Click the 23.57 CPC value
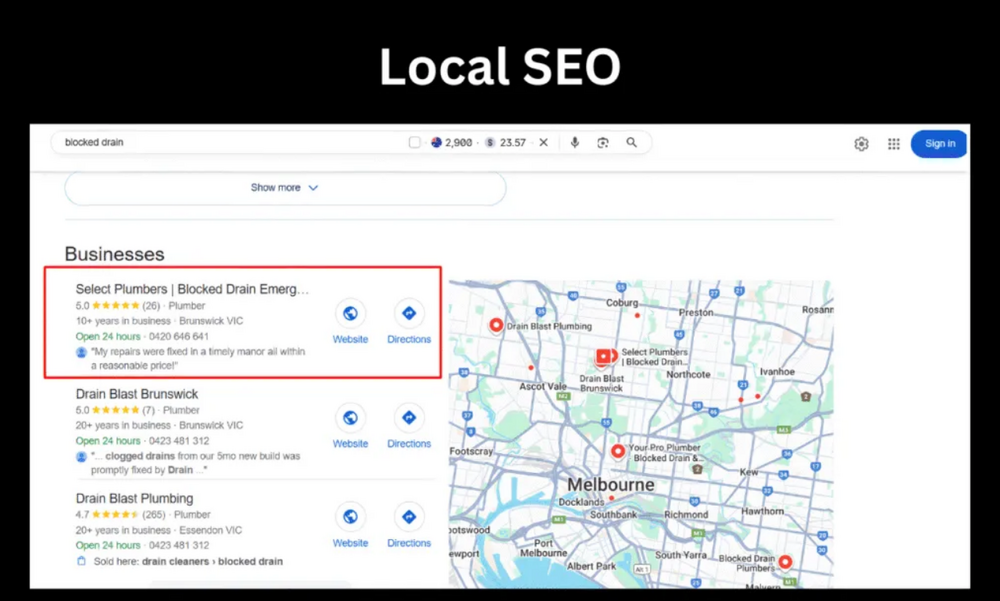The width and height of the screenshot is (1000, 601). click(x=513, y=142)
